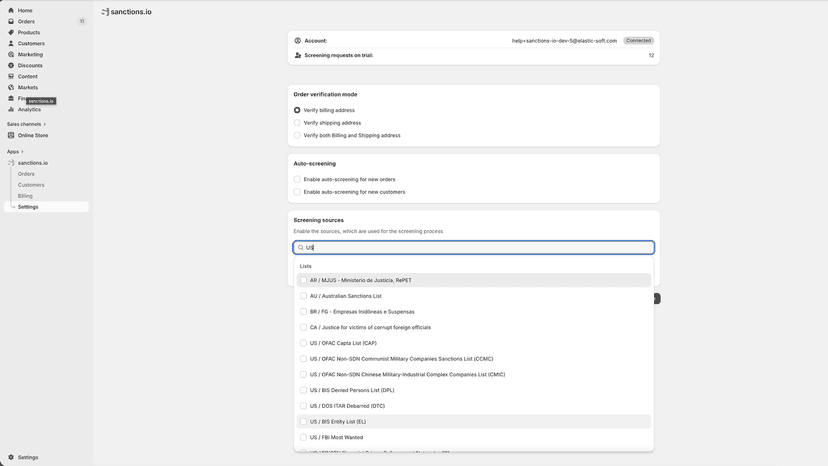
Task: Enable auto-screening for new customers
Action: coord(297,192)
